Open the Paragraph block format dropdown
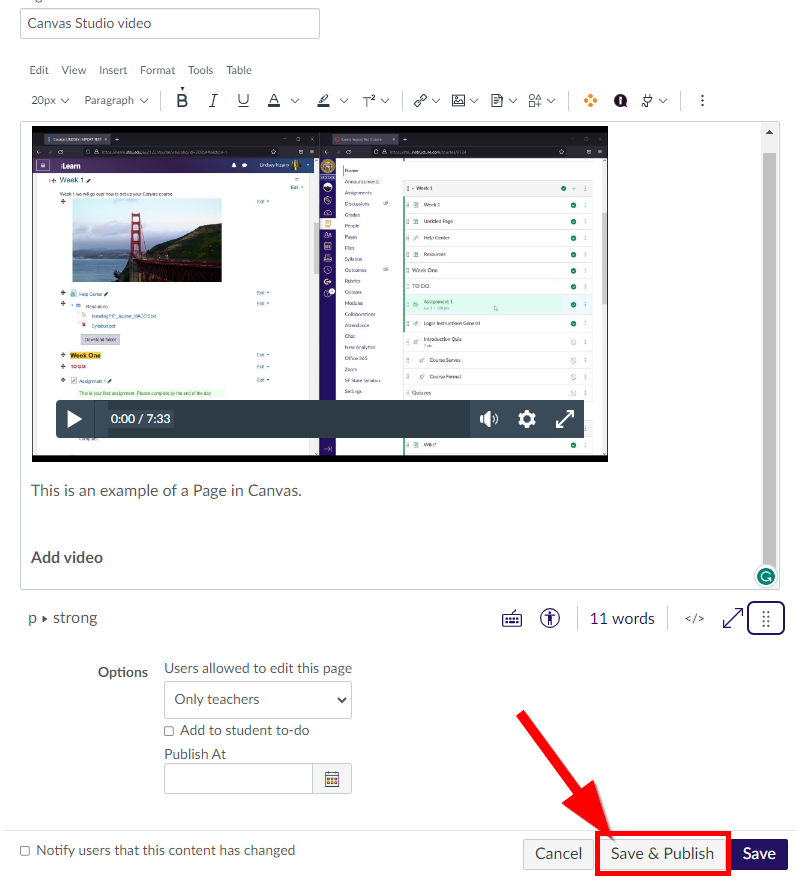This screenshot has height=884, width=808. [116, 100]
